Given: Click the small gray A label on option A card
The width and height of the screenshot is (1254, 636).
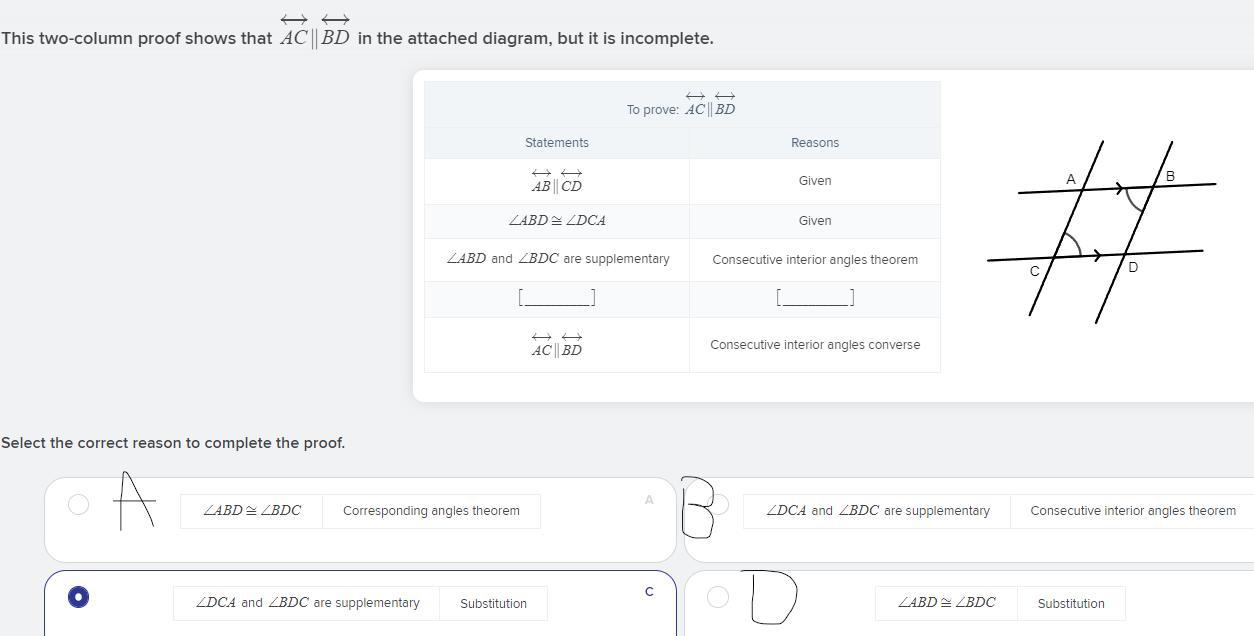Looking at the screenshot, I should click(x=649, y=500).
